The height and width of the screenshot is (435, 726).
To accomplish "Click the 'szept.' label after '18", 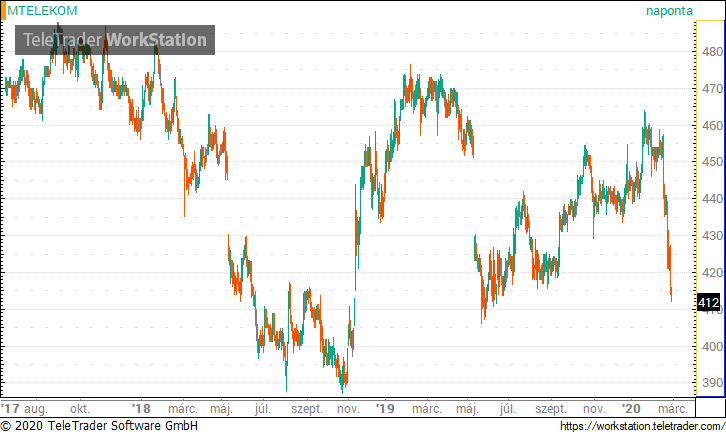I will coord(307,409).
